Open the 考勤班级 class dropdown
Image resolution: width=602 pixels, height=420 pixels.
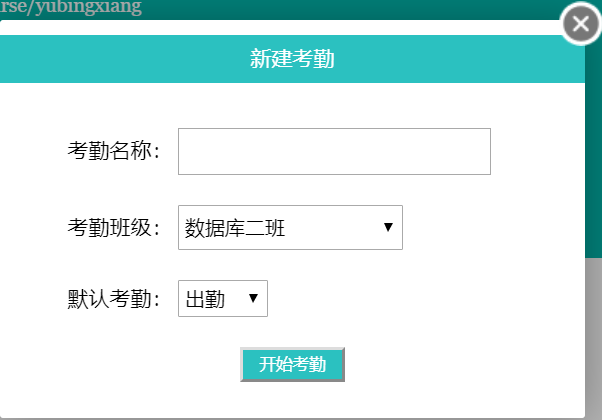tap(289, 228)
